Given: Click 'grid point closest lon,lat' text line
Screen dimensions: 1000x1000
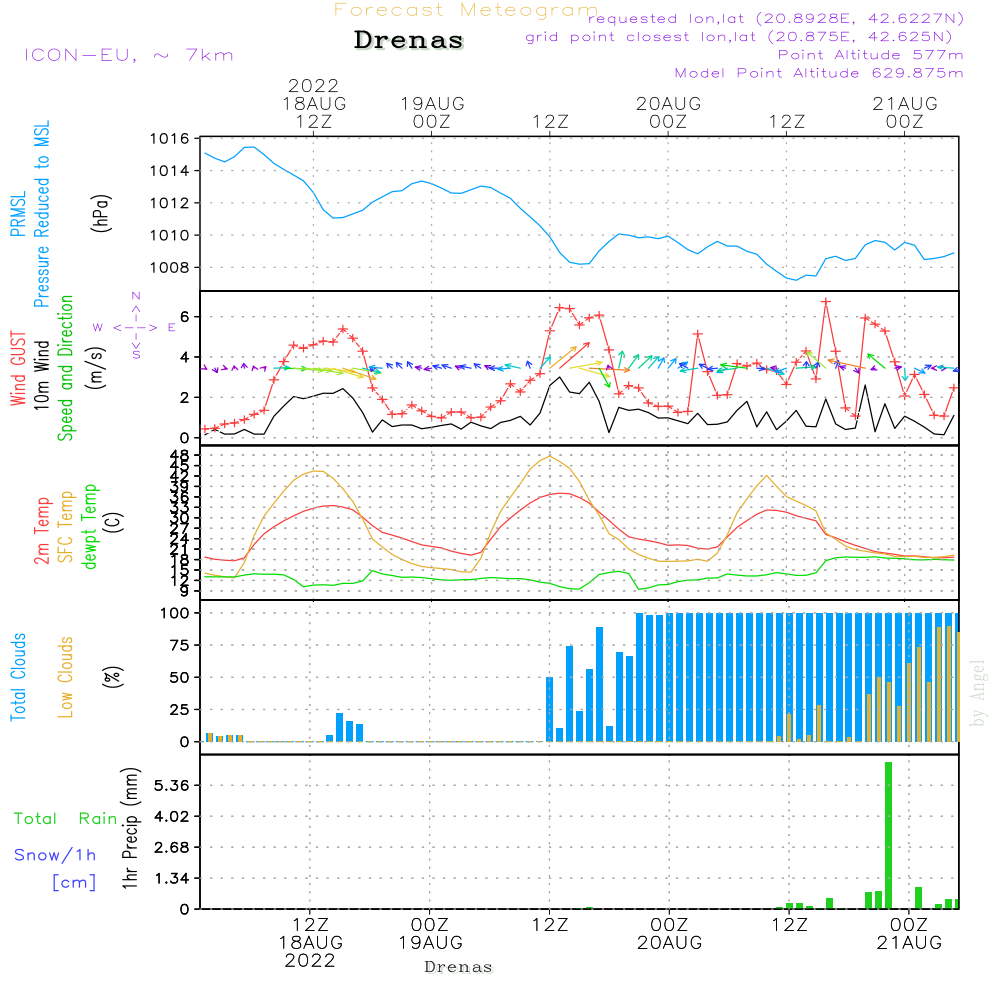Looking at the screenshot, I should pos(739,37).
